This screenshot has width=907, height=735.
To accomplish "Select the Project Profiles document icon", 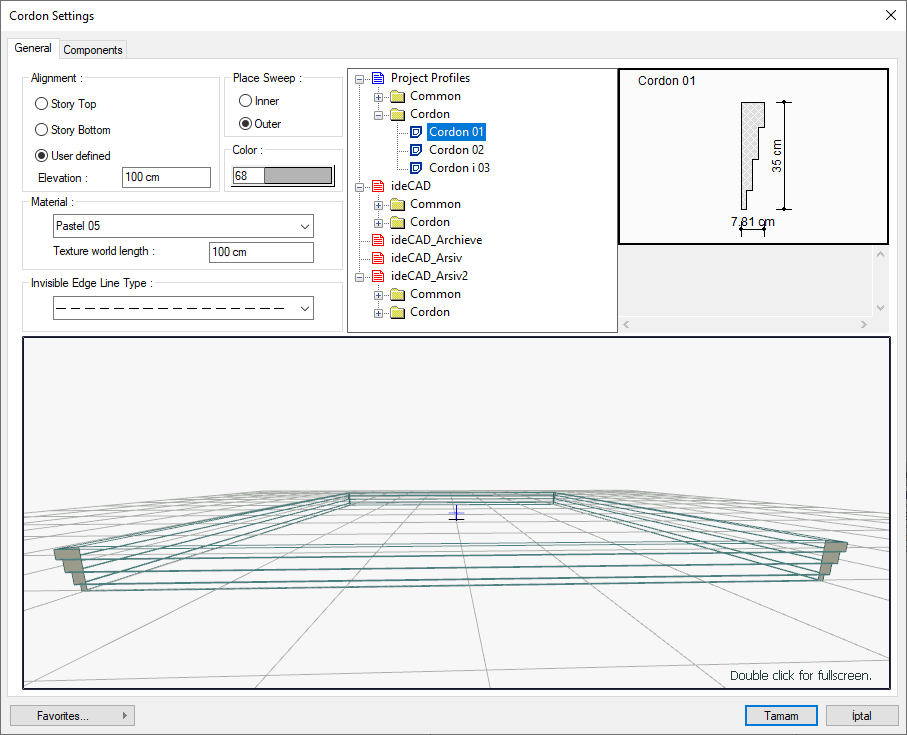I will pyautogui.click(x=378, y=78).
